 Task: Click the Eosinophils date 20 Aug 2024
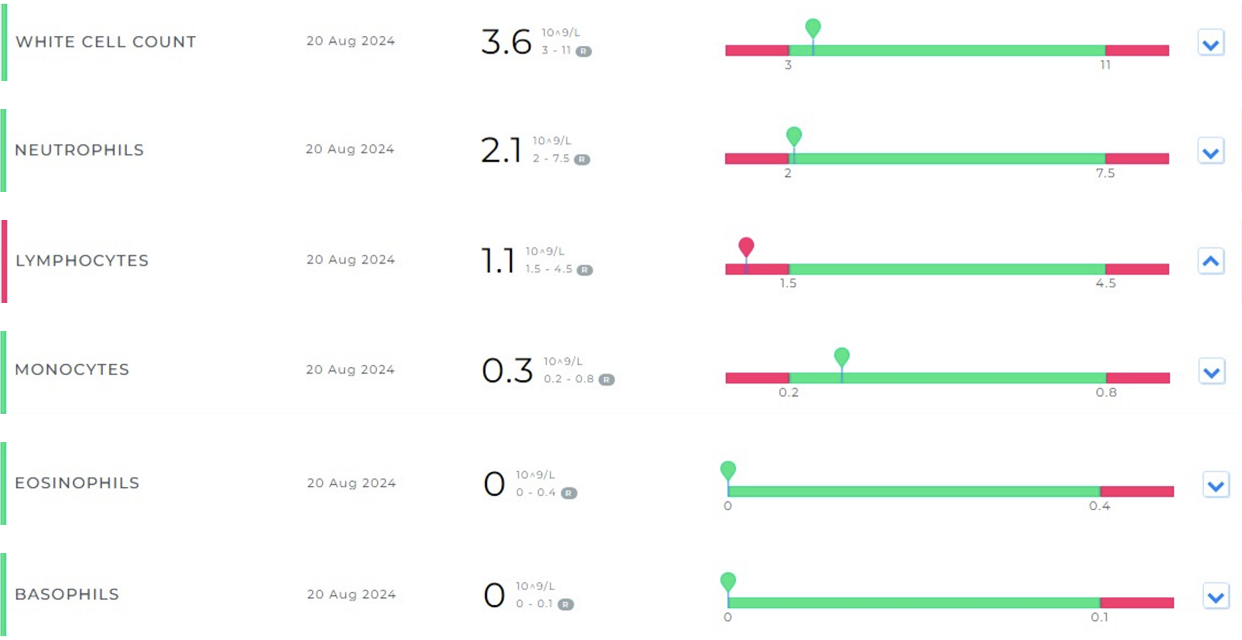(x=351, y=483)
